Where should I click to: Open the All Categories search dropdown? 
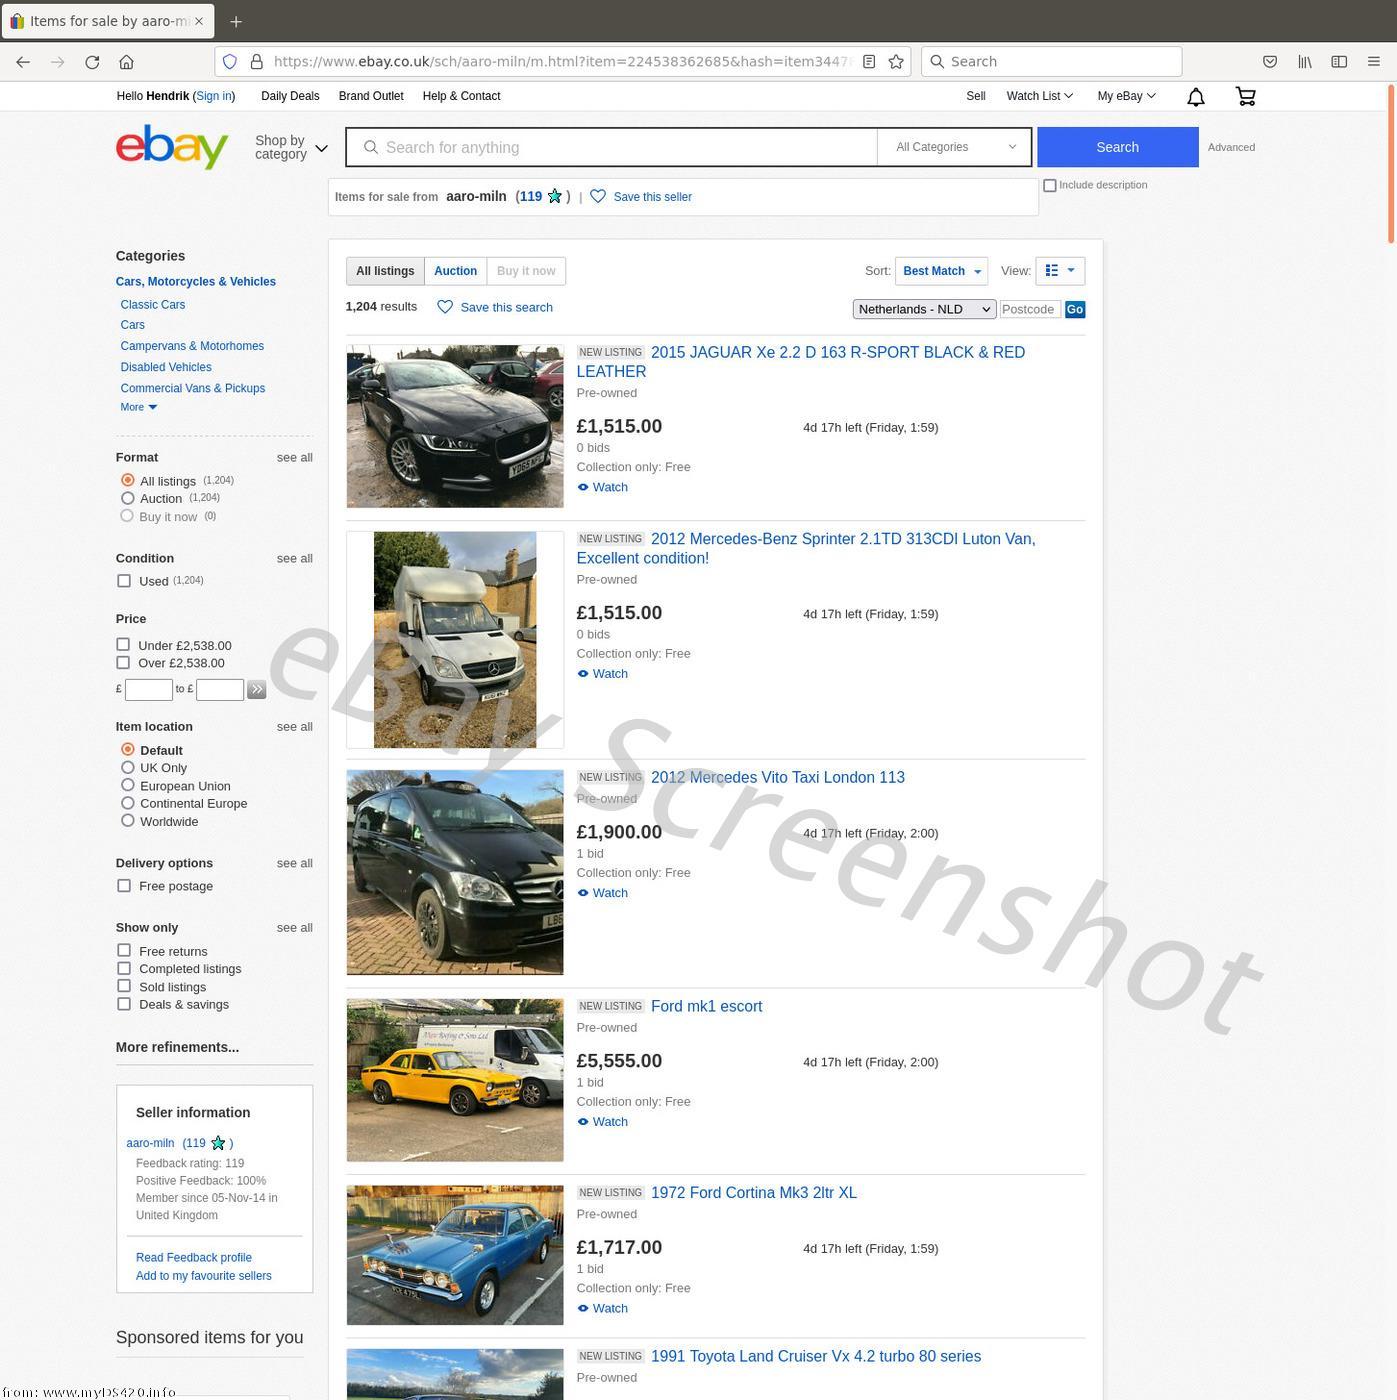point(954,147)
